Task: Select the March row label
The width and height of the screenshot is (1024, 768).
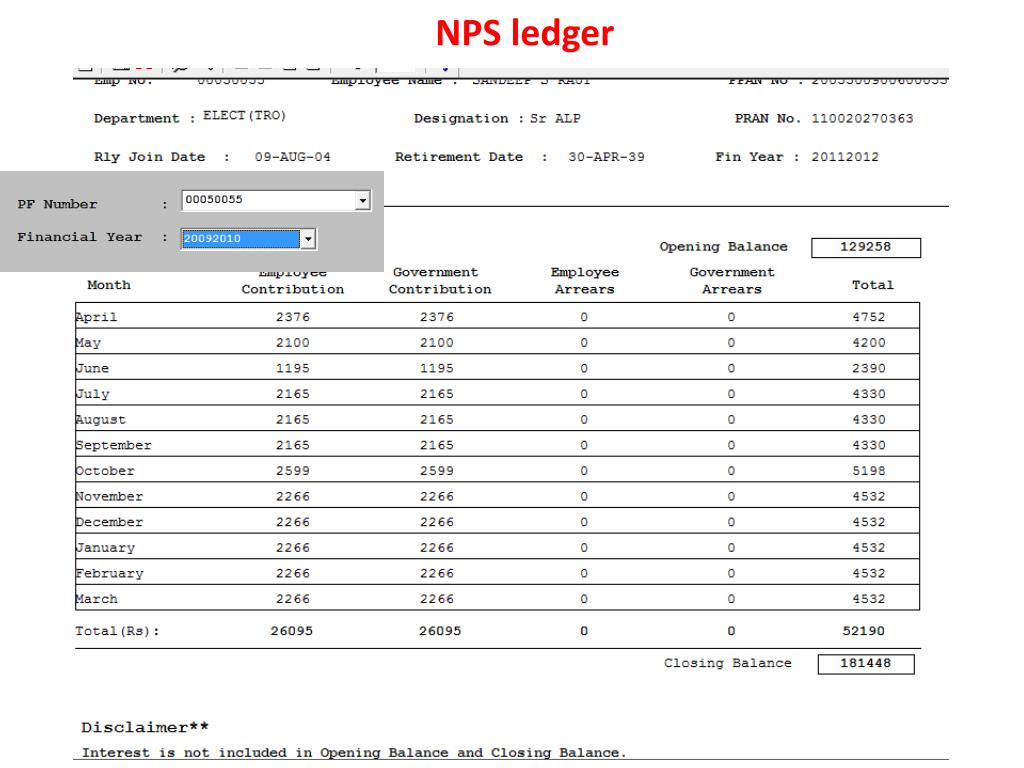Action: pyautogui.click(x=97, y=599)
